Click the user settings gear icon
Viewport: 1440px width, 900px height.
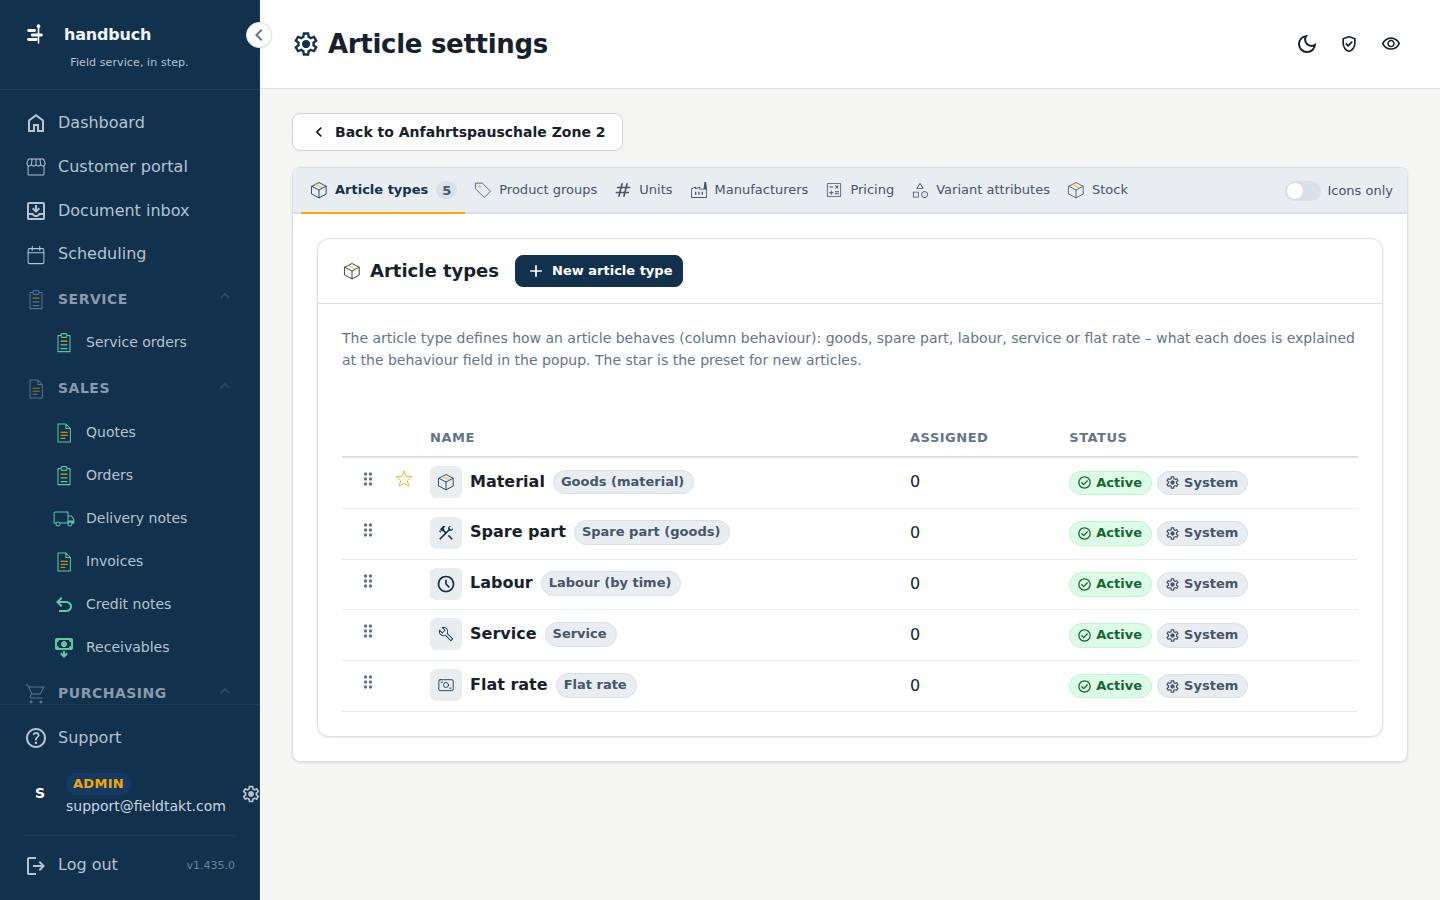pyautogui.click(x=251, y=793)
